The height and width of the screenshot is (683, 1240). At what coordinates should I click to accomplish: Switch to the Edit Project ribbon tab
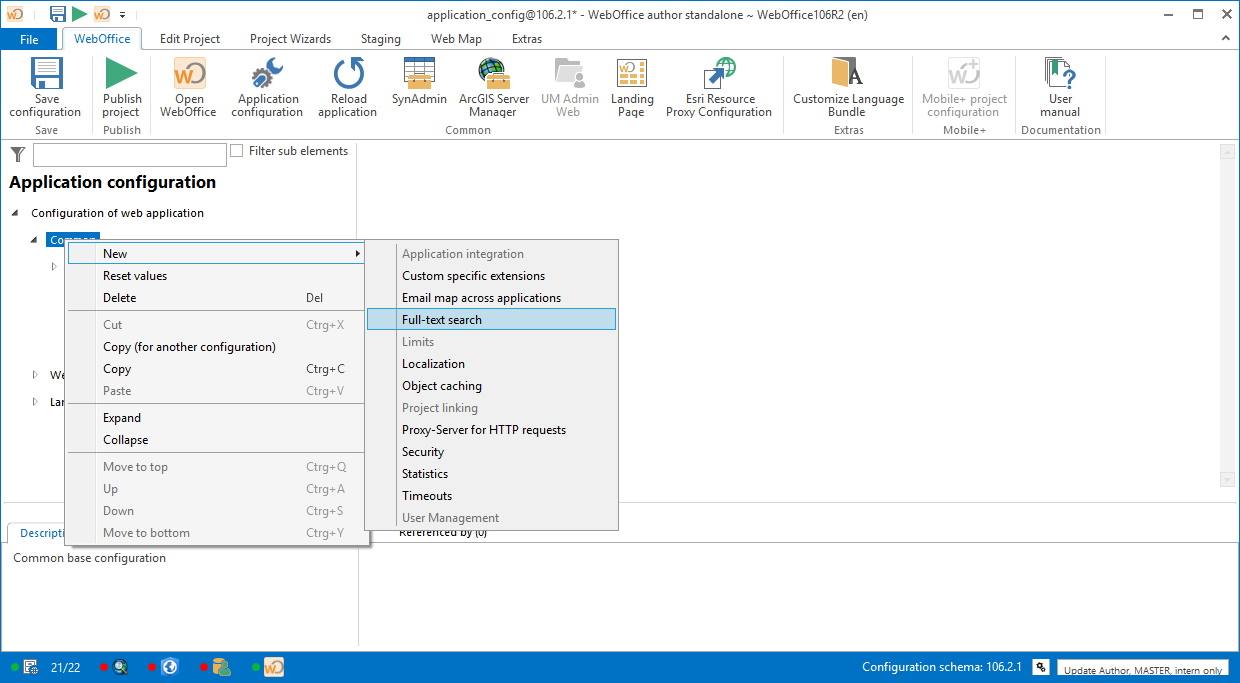(190, 39)
